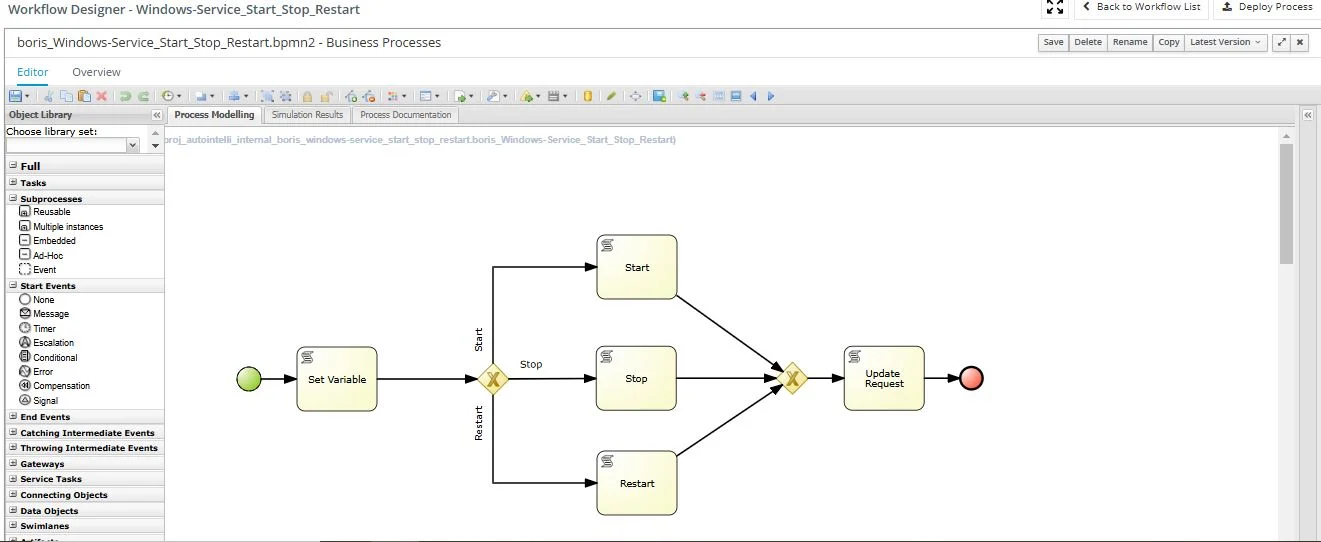Click Back to Workflow List
1321x542 pixels.
(x=1140, y=7)
